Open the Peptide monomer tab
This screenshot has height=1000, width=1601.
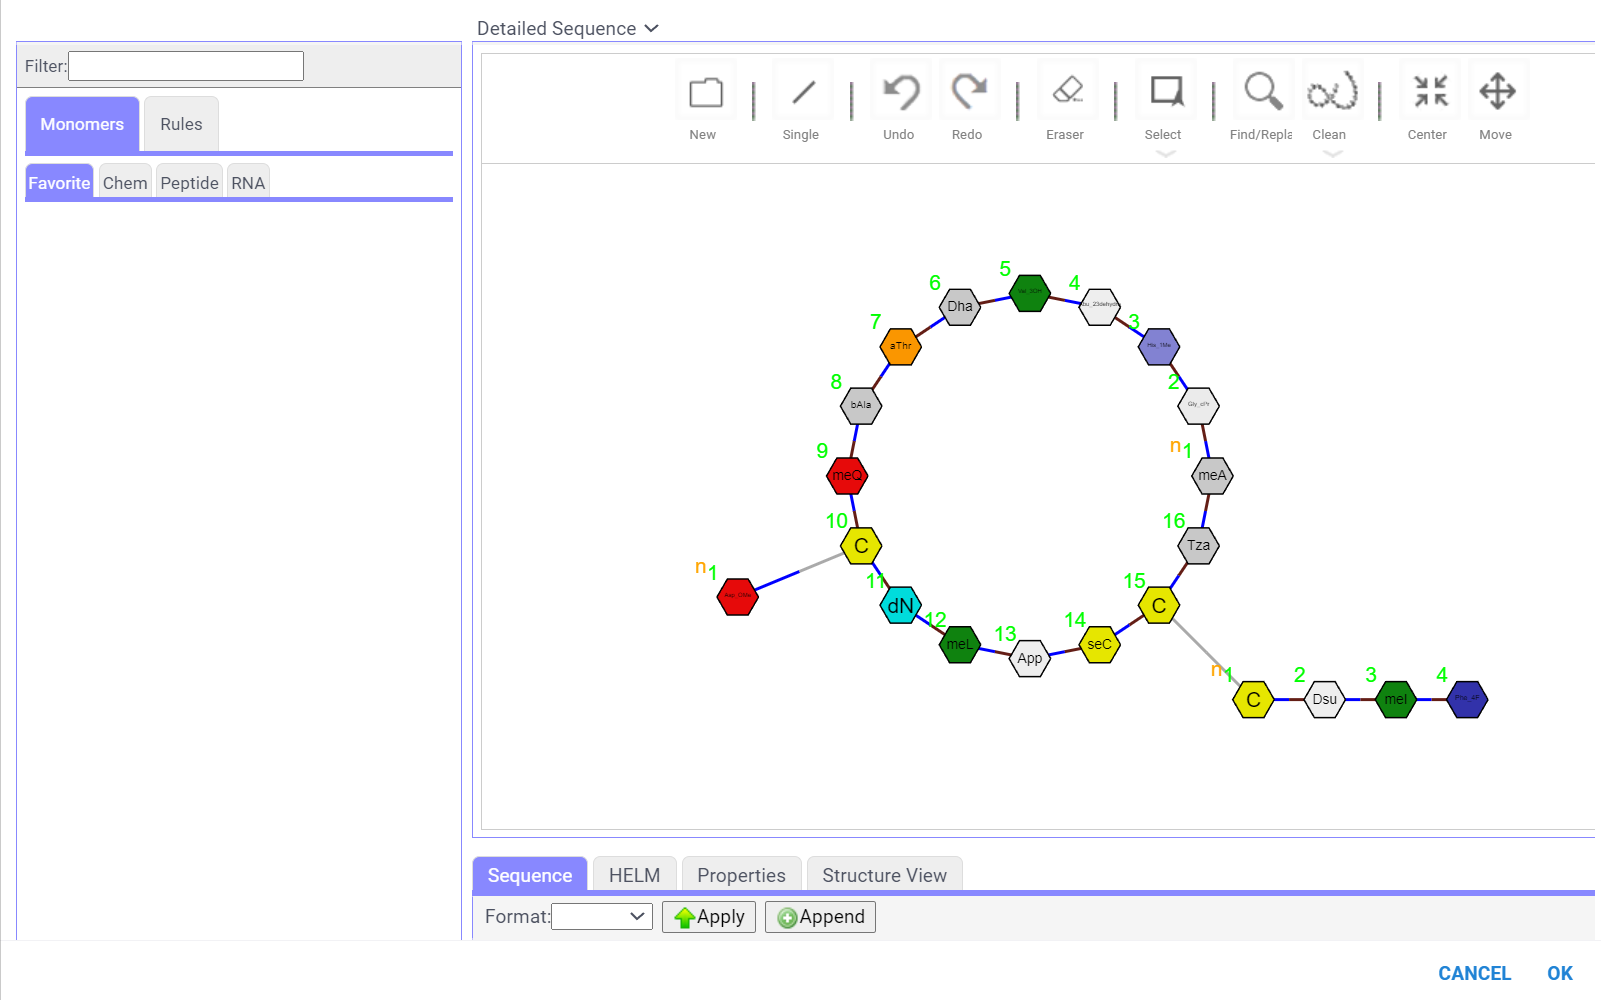tap(188, 182)
